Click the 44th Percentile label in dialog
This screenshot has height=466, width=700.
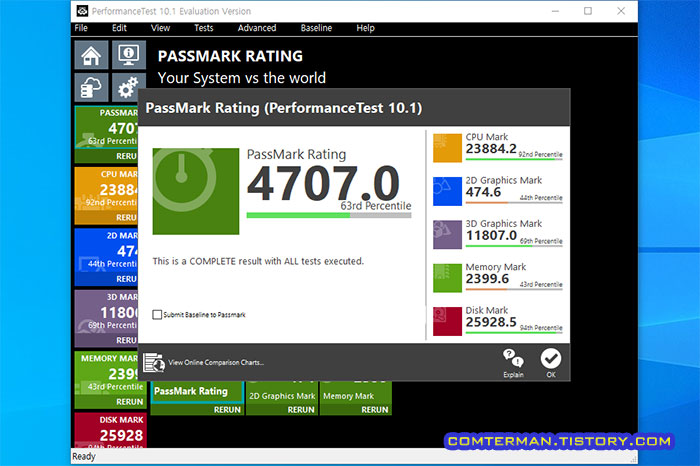pos(541,198)
